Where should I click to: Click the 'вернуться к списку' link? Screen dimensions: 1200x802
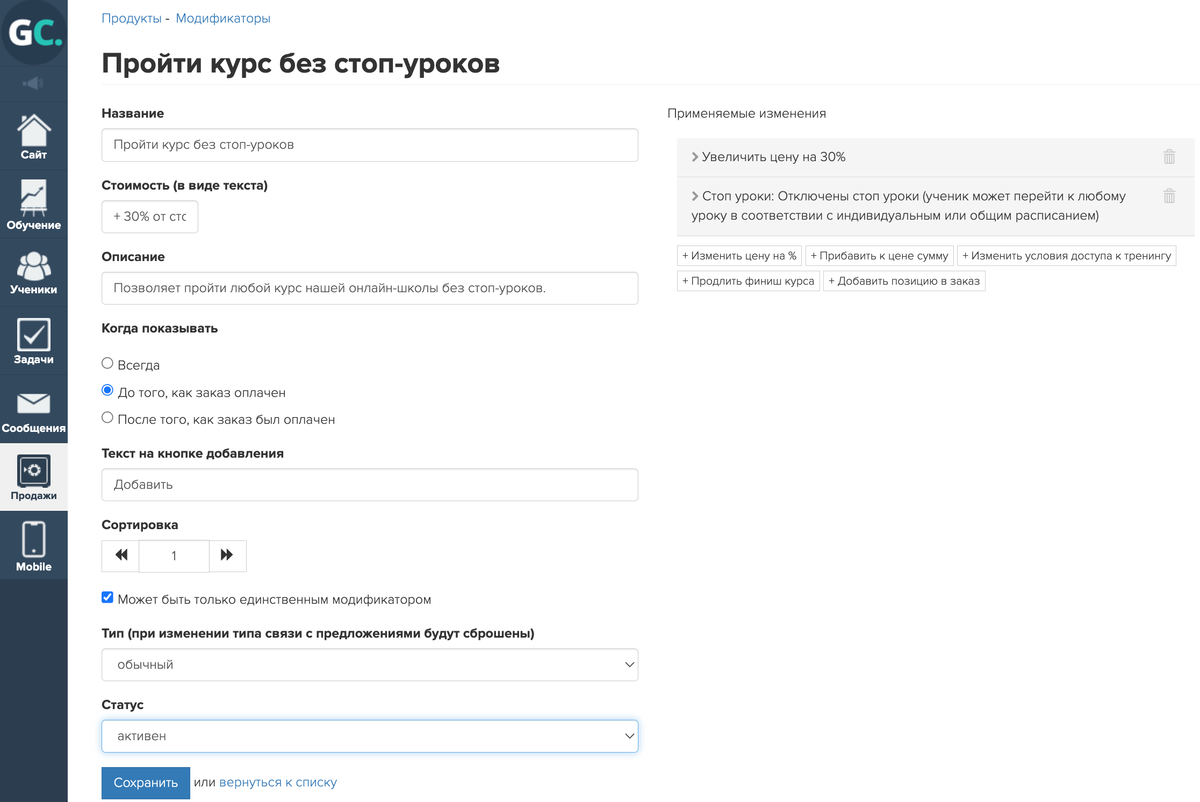[278, 783]
